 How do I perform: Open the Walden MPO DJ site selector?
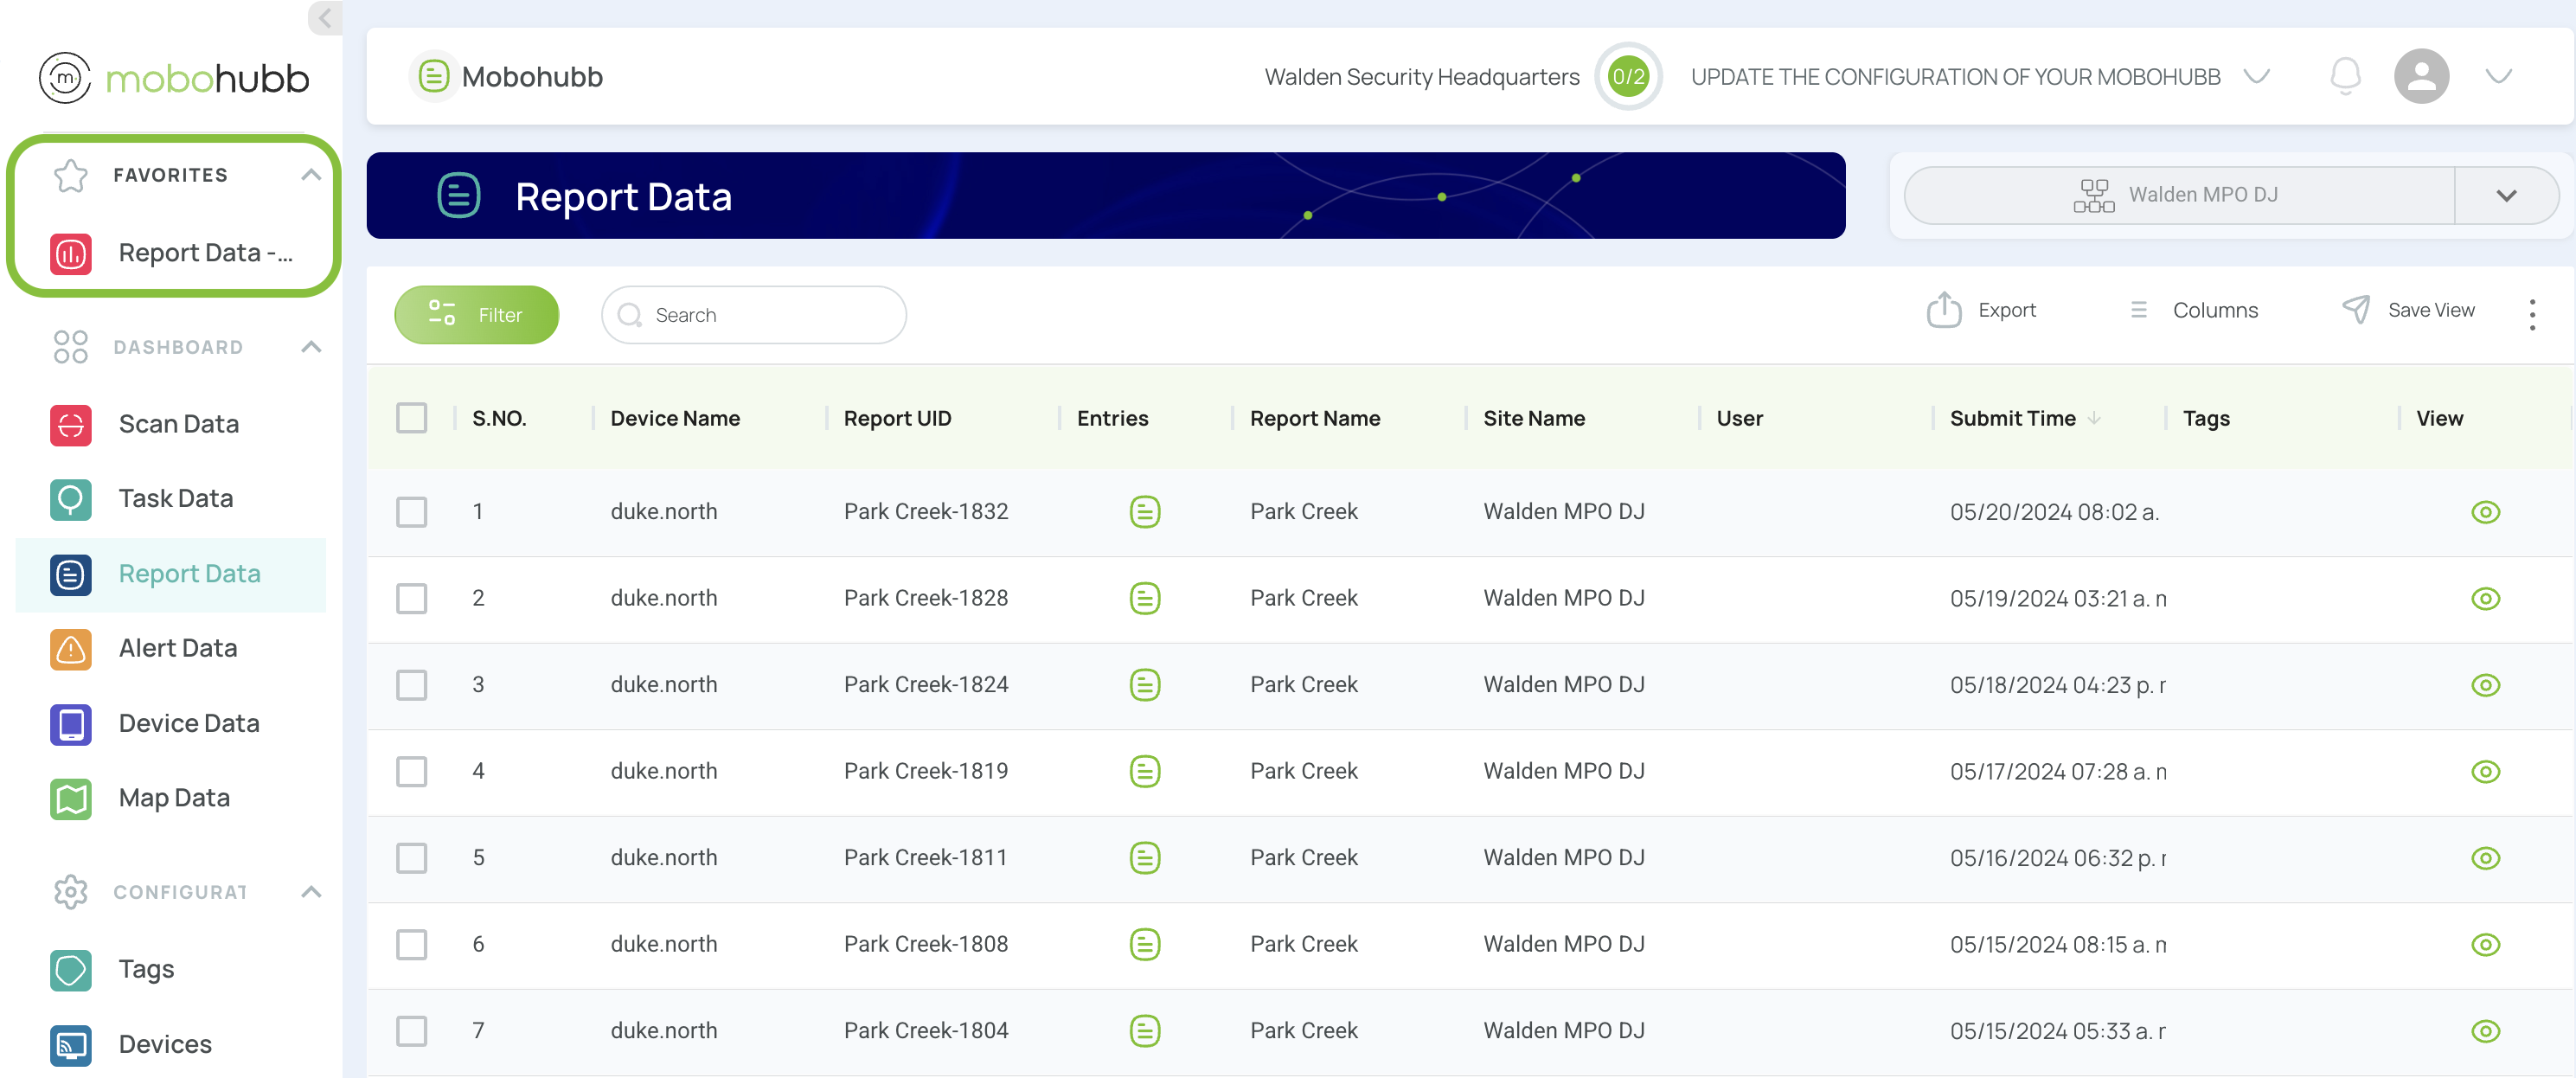point(2180,195)
